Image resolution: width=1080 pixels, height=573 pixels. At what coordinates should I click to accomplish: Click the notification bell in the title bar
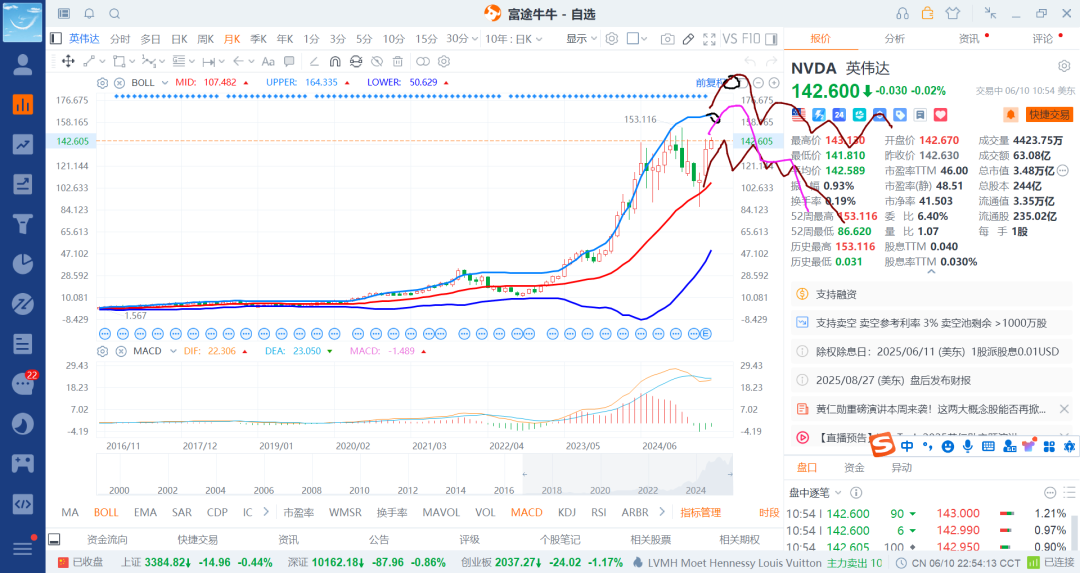tap(90, 14)
